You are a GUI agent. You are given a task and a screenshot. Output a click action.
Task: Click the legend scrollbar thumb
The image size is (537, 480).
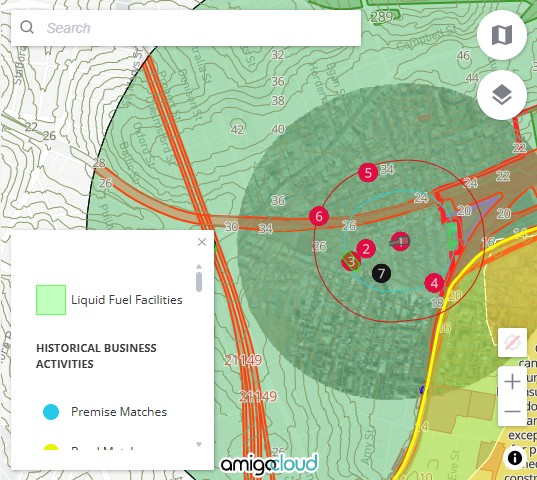[199, 282]
